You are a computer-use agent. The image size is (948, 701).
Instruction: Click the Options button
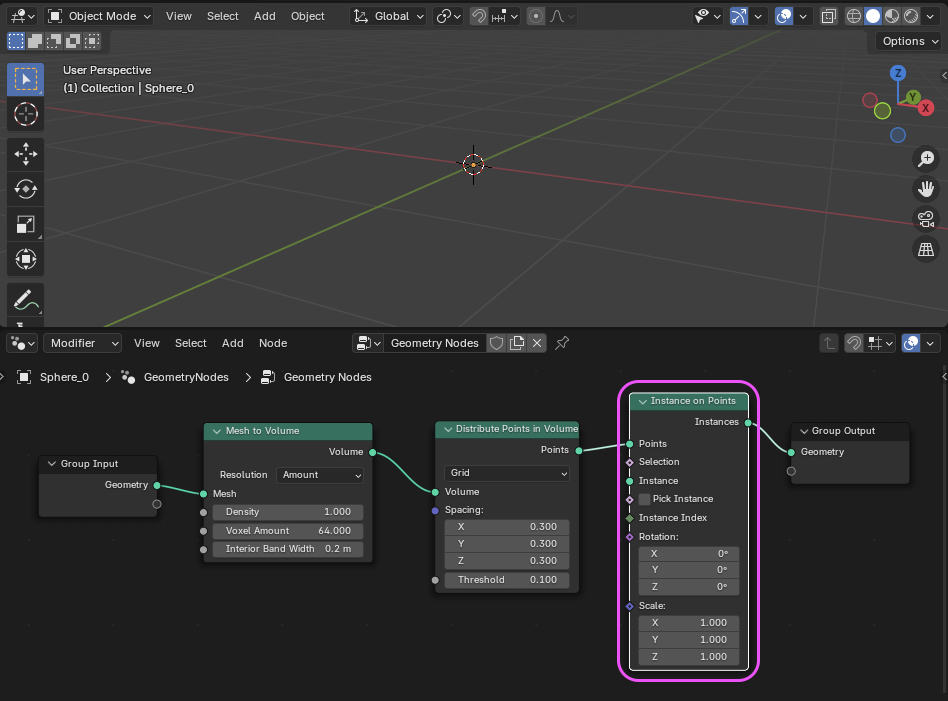(909, 41)
